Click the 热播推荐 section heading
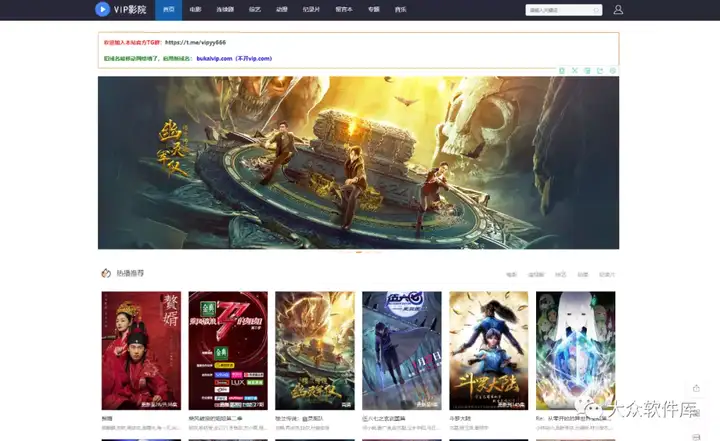720x441 pixels. coord(130,273)
